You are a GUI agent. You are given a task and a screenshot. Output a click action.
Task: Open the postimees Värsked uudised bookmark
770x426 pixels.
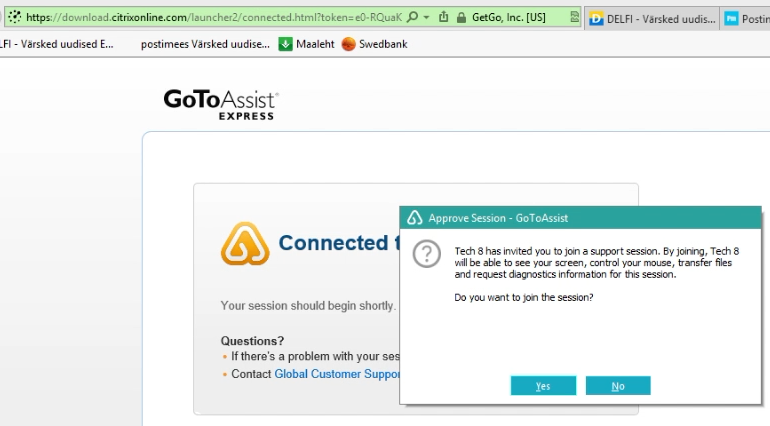205,44
